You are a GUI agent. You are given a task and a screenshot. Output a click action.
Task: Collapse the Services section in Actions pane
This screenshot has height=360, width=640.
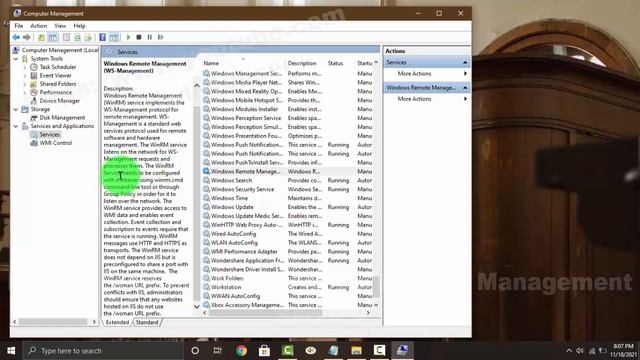(x=465, y=62)
